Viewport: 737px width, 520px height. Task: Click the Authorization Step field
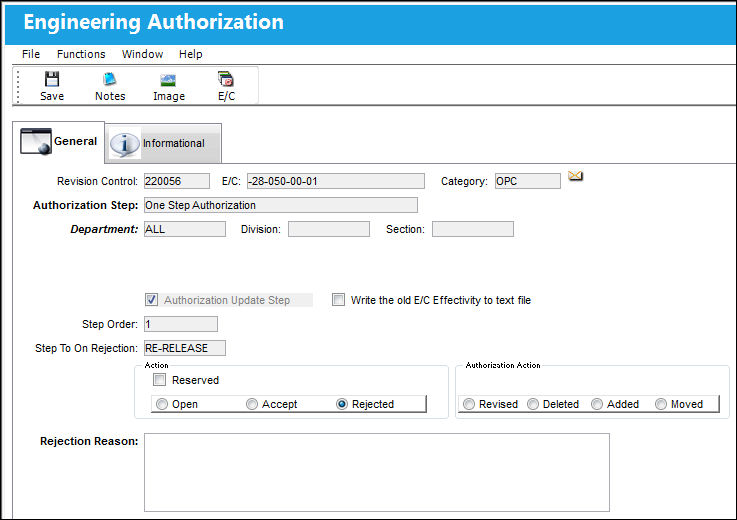[x=281, y=205]
